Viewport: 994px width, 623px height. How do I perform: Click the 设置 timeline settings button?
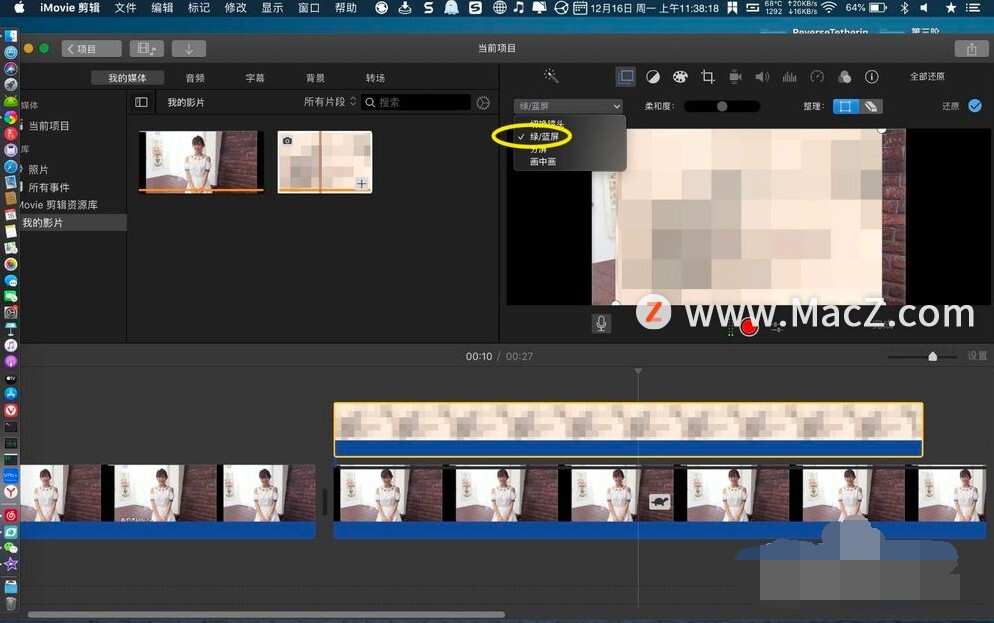click(x=977, y=356)
